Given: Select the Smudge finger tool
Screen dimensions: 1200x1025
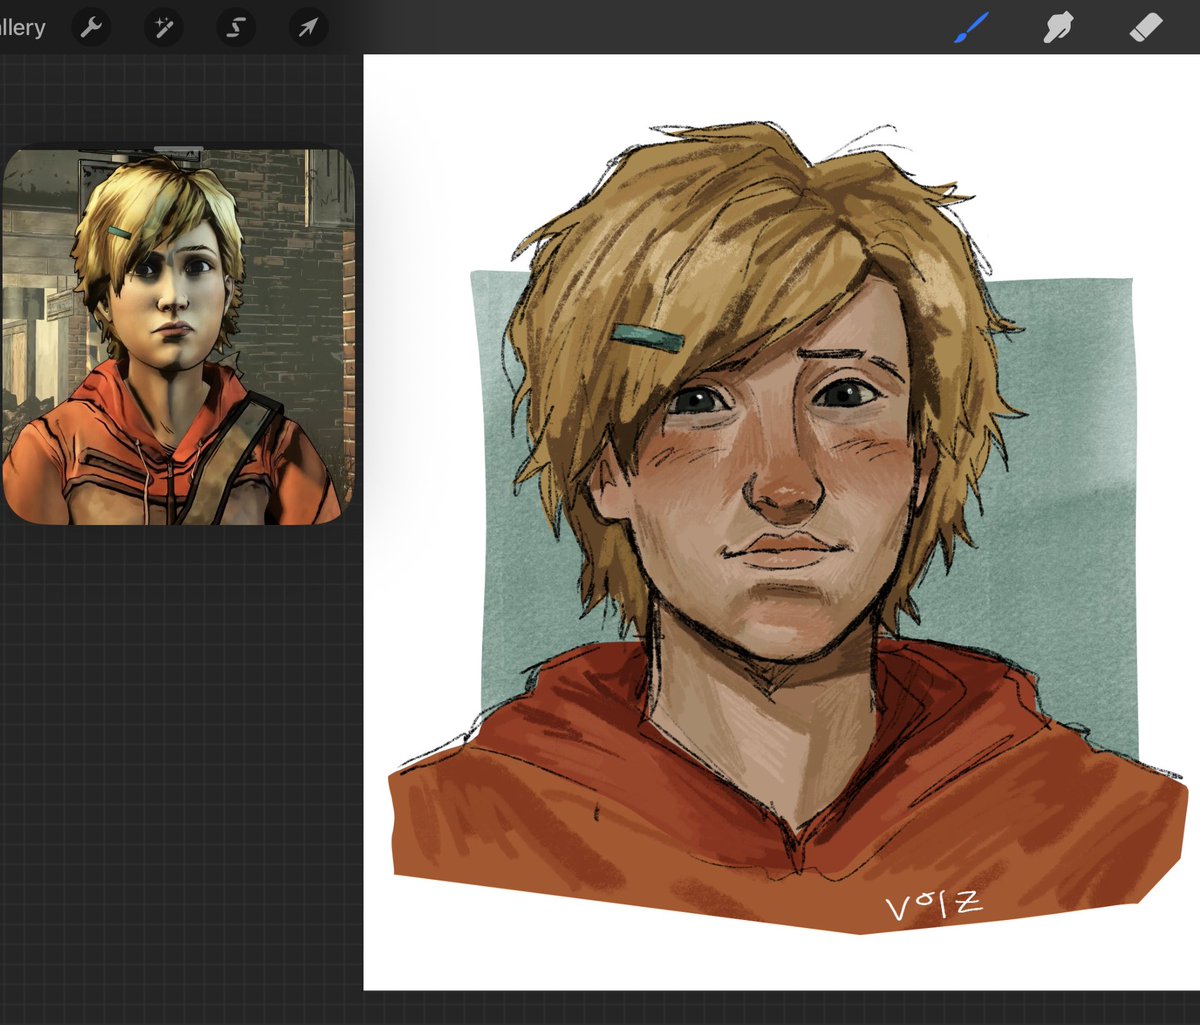Looking at the screenshot, I should (1057, 27).
